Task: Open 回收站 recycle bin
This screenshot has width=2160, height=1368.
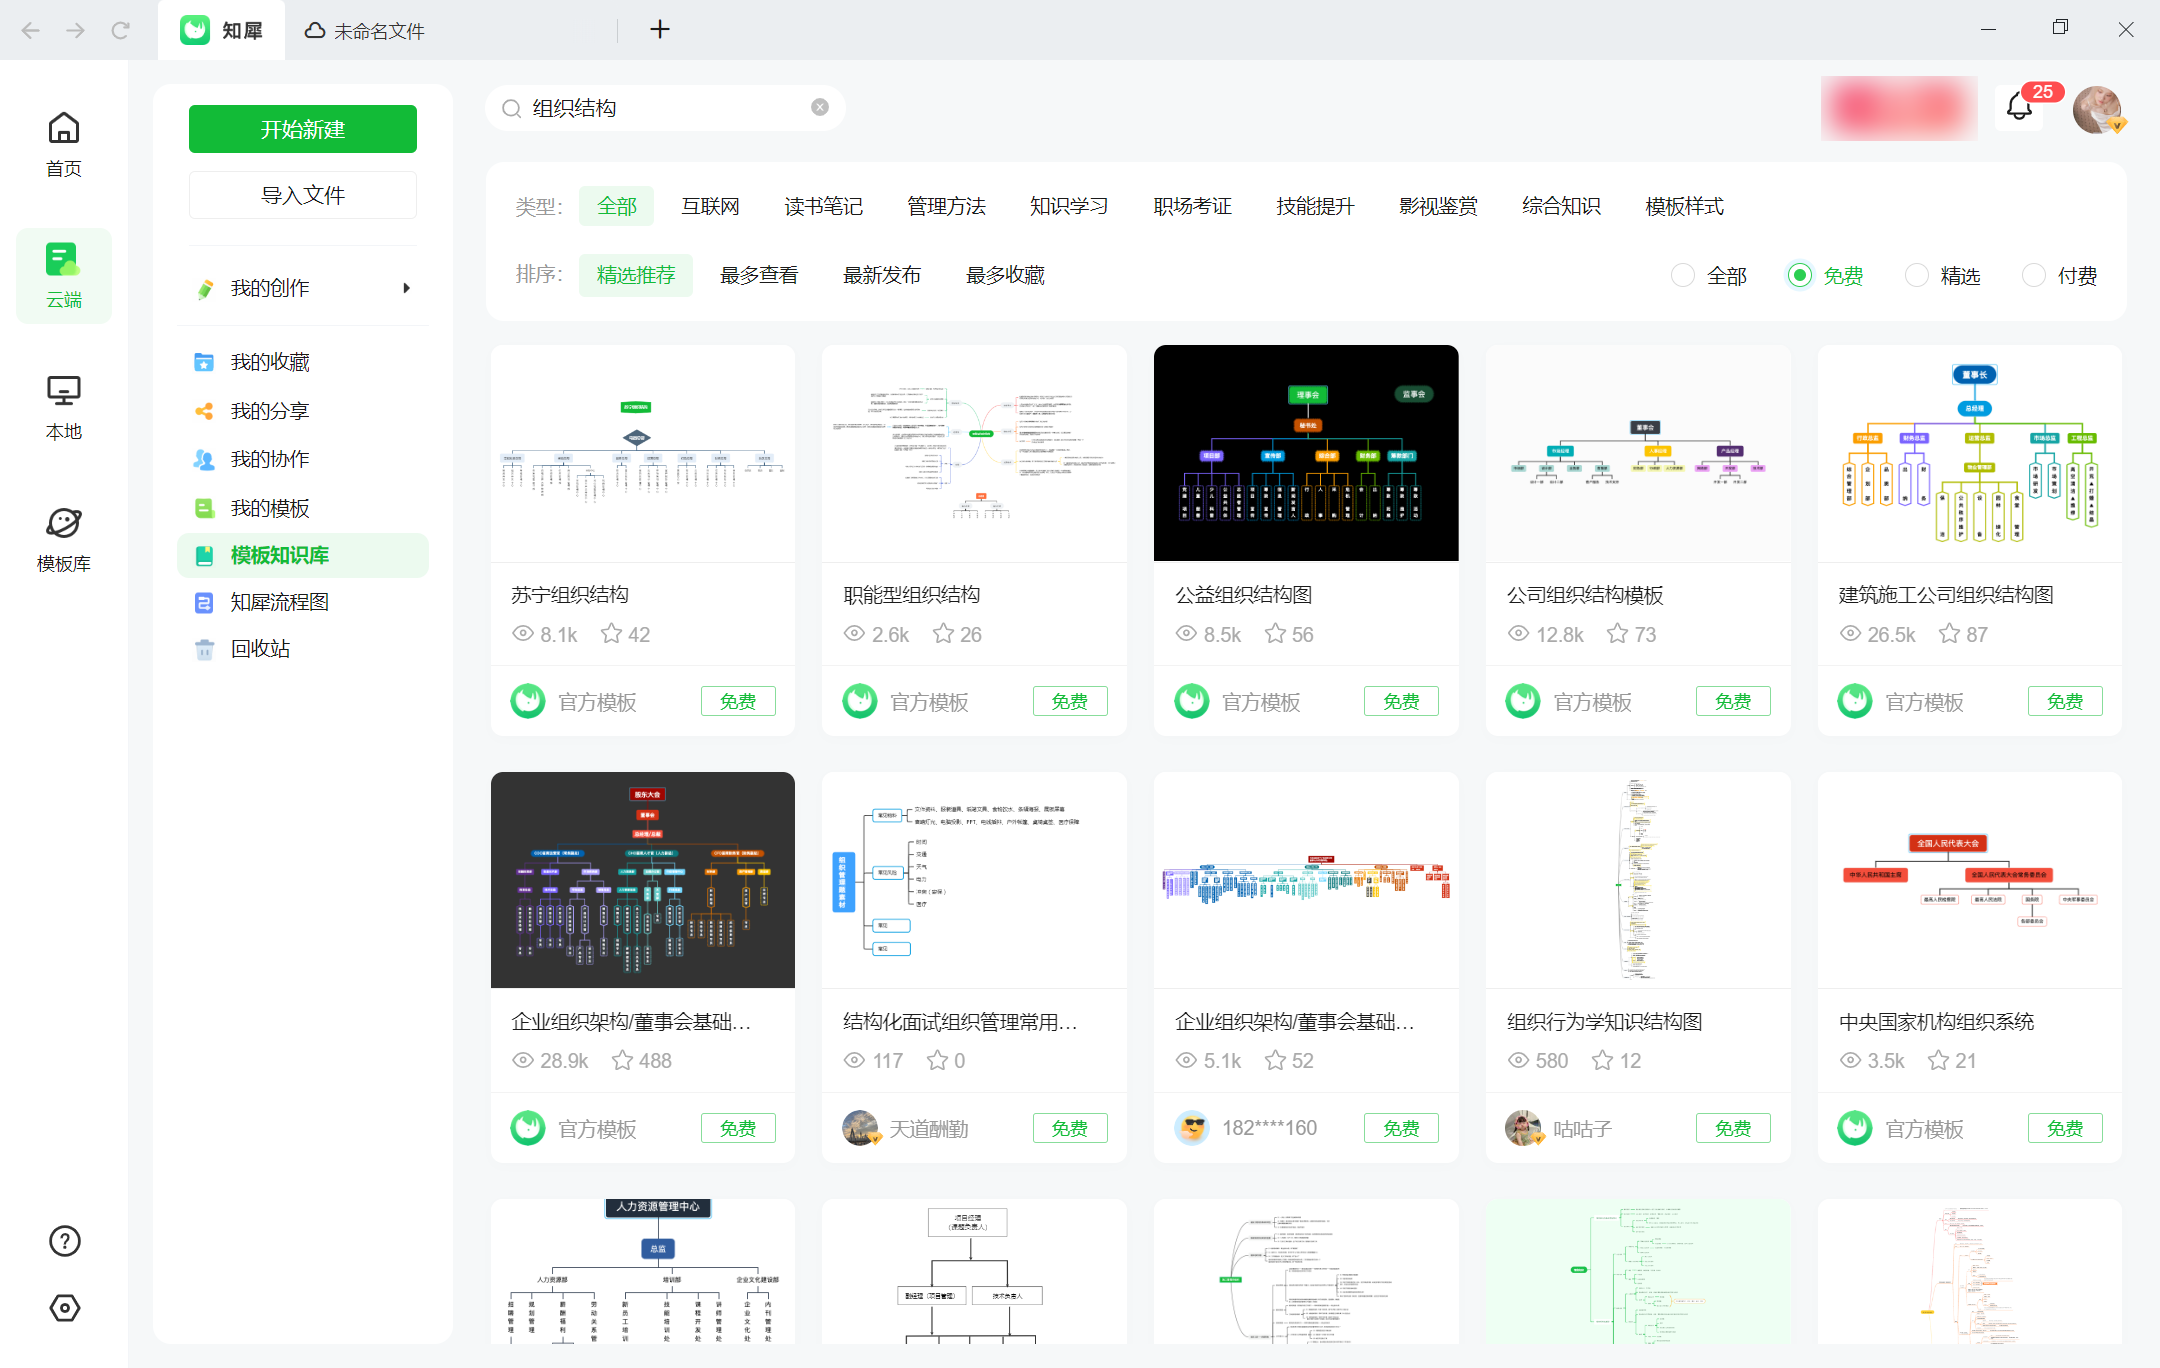Action: pyautogui.click(x=260, y=649)
